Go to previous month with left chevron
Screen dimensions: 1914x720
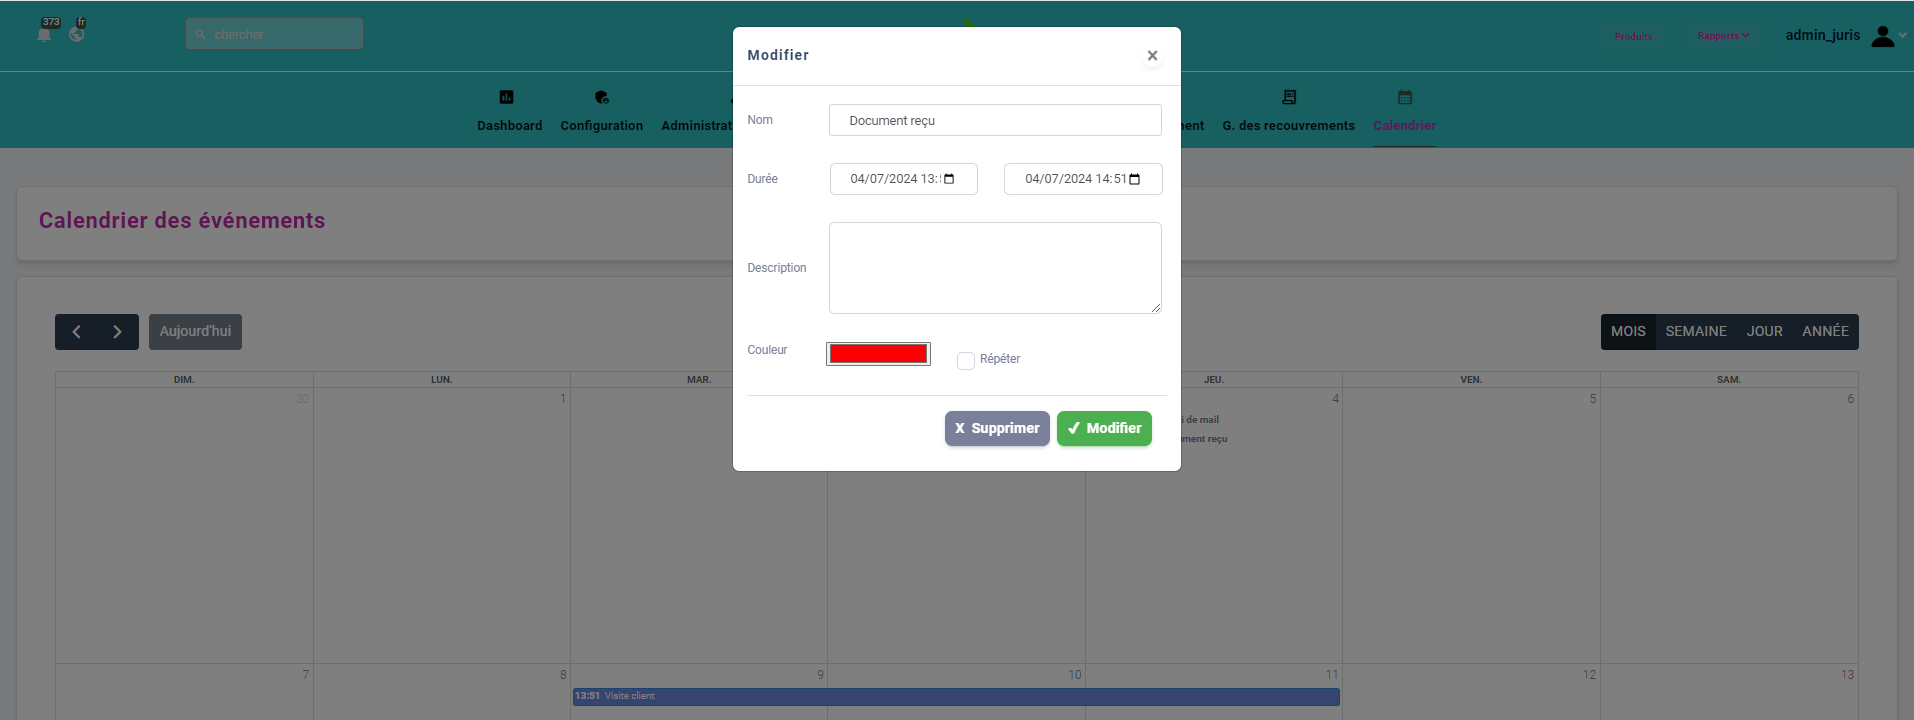pos(76,332)
